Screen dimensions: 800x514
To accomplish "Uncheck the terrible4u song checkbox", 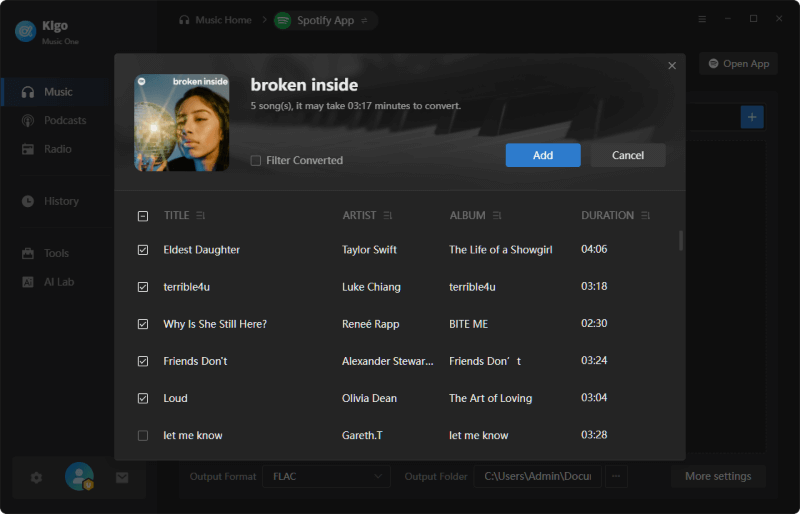I will (143, 287).
